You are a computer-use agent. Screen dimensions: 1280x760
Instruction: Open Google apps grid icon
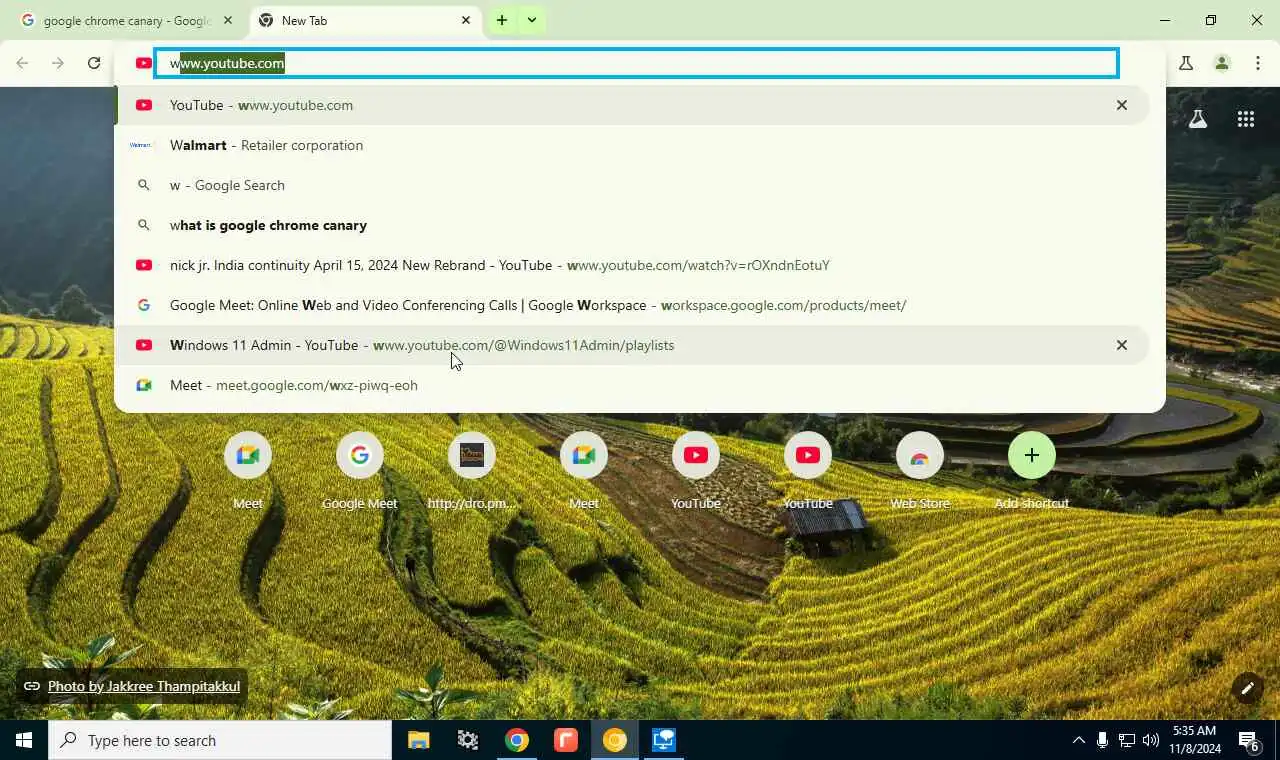1246,119
